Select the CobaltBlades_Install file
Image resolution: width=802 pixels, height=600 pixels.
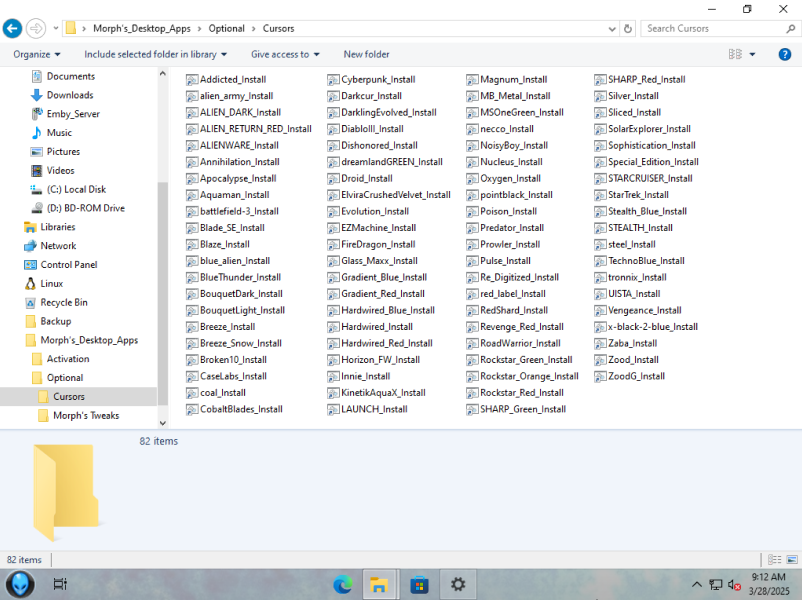pos(234,409)
